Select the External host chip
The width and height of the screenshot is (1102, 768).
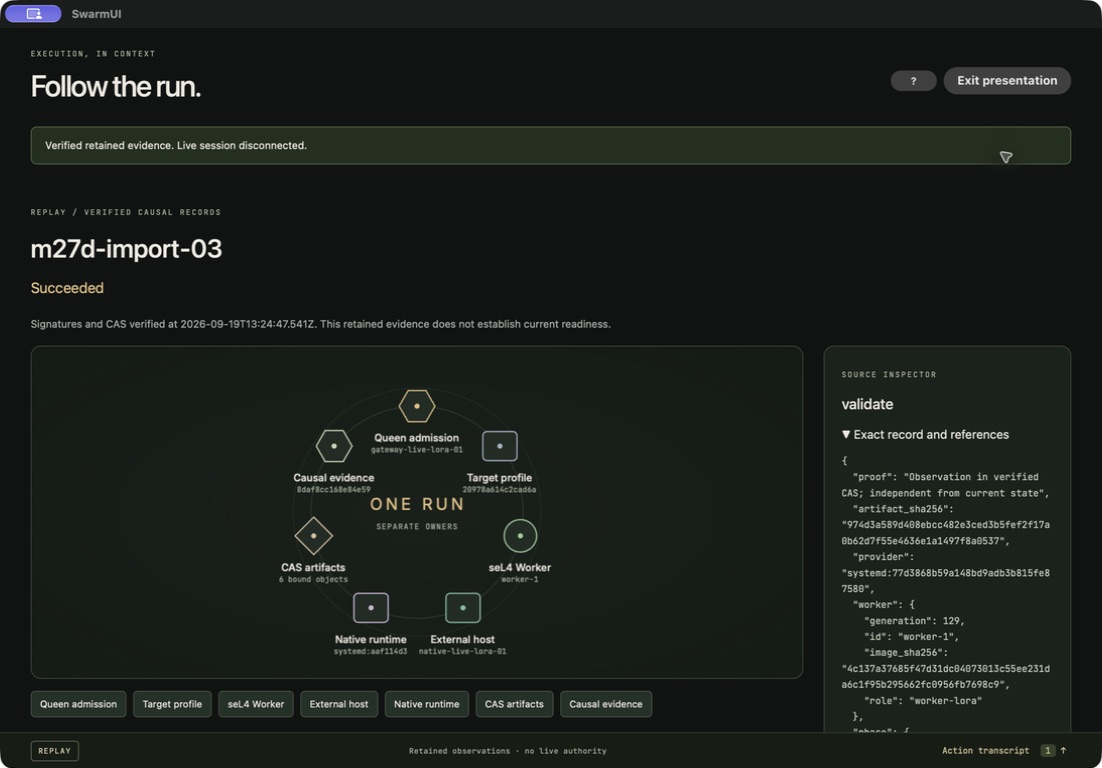click(x=339, y=704)
